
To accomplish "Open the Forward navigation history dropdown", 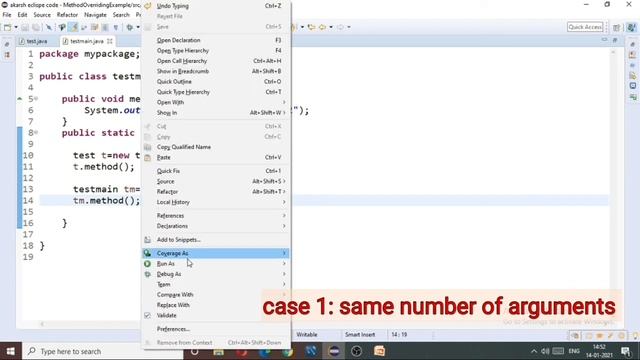I will (349, 27).
